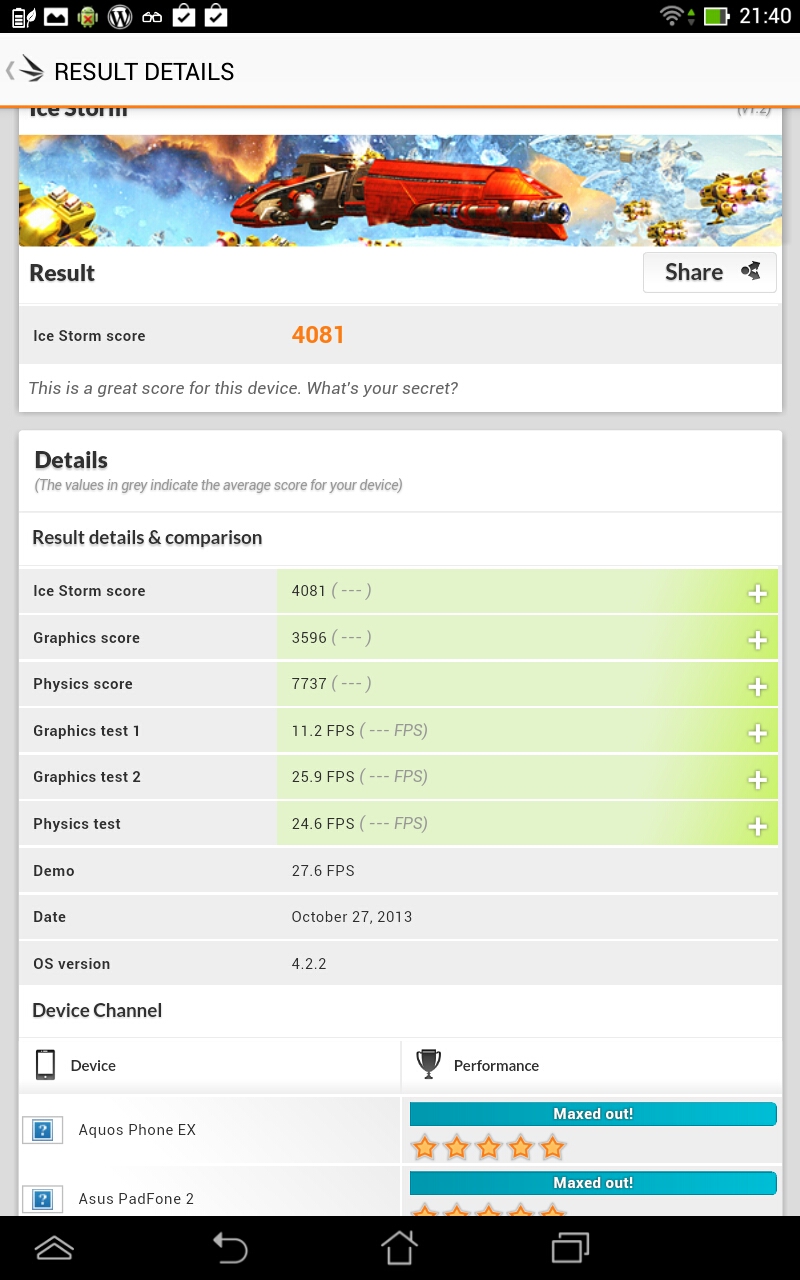Screen dimensions: 800x1280
Task: Click the Maxed out bar for Aquos Phone EX
Action: click(593, 1114)
